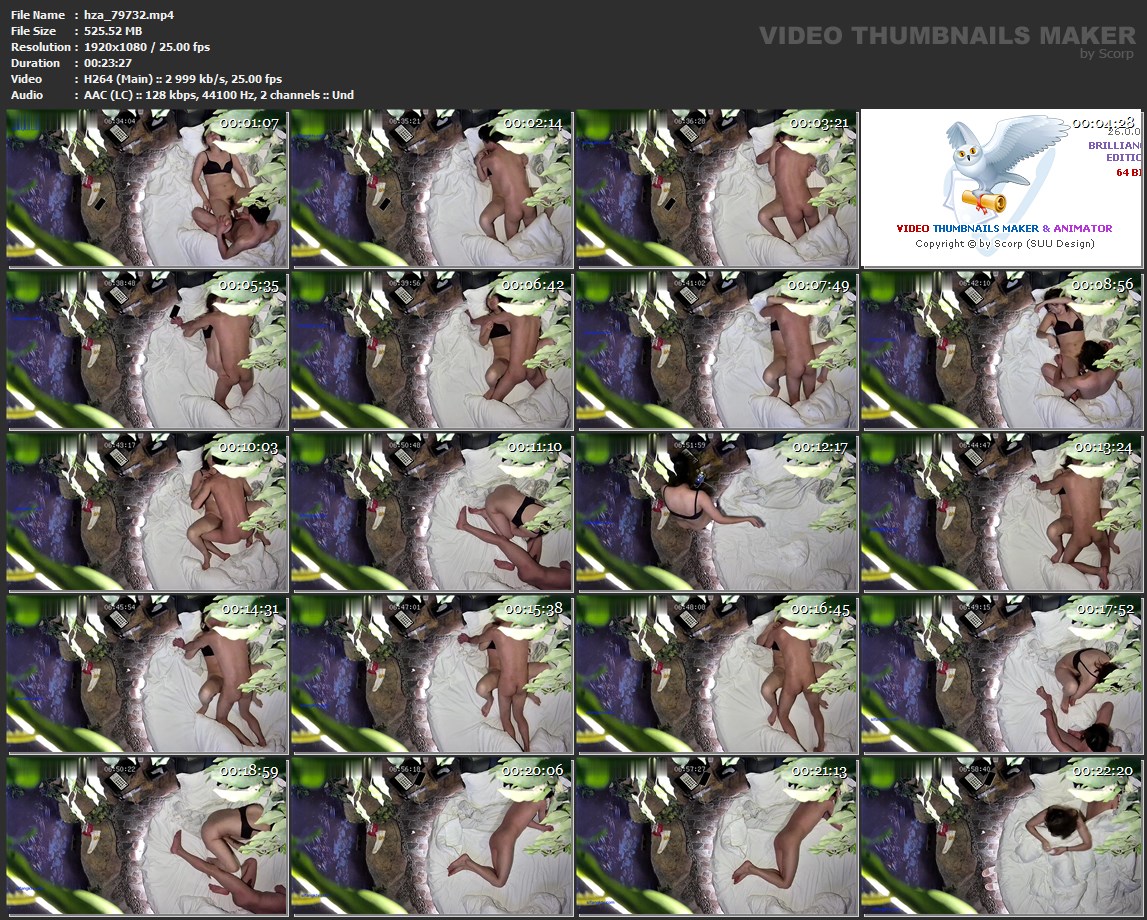Click the 00:20:06 timestamp label

click(534, 771)
